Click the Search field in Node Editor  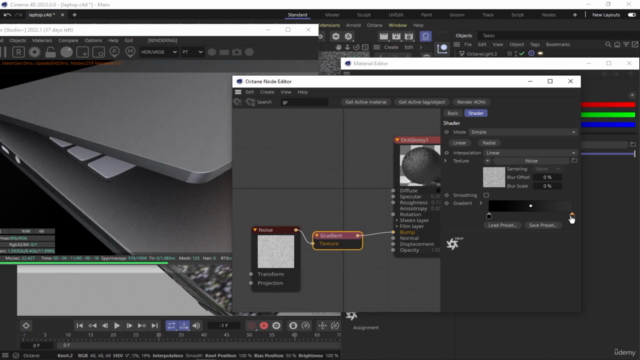(x=304, y=102)
